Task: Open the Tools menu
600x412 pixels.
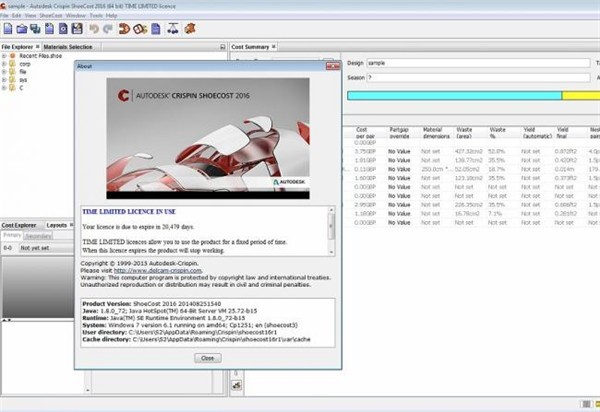Action: [96, 16]
